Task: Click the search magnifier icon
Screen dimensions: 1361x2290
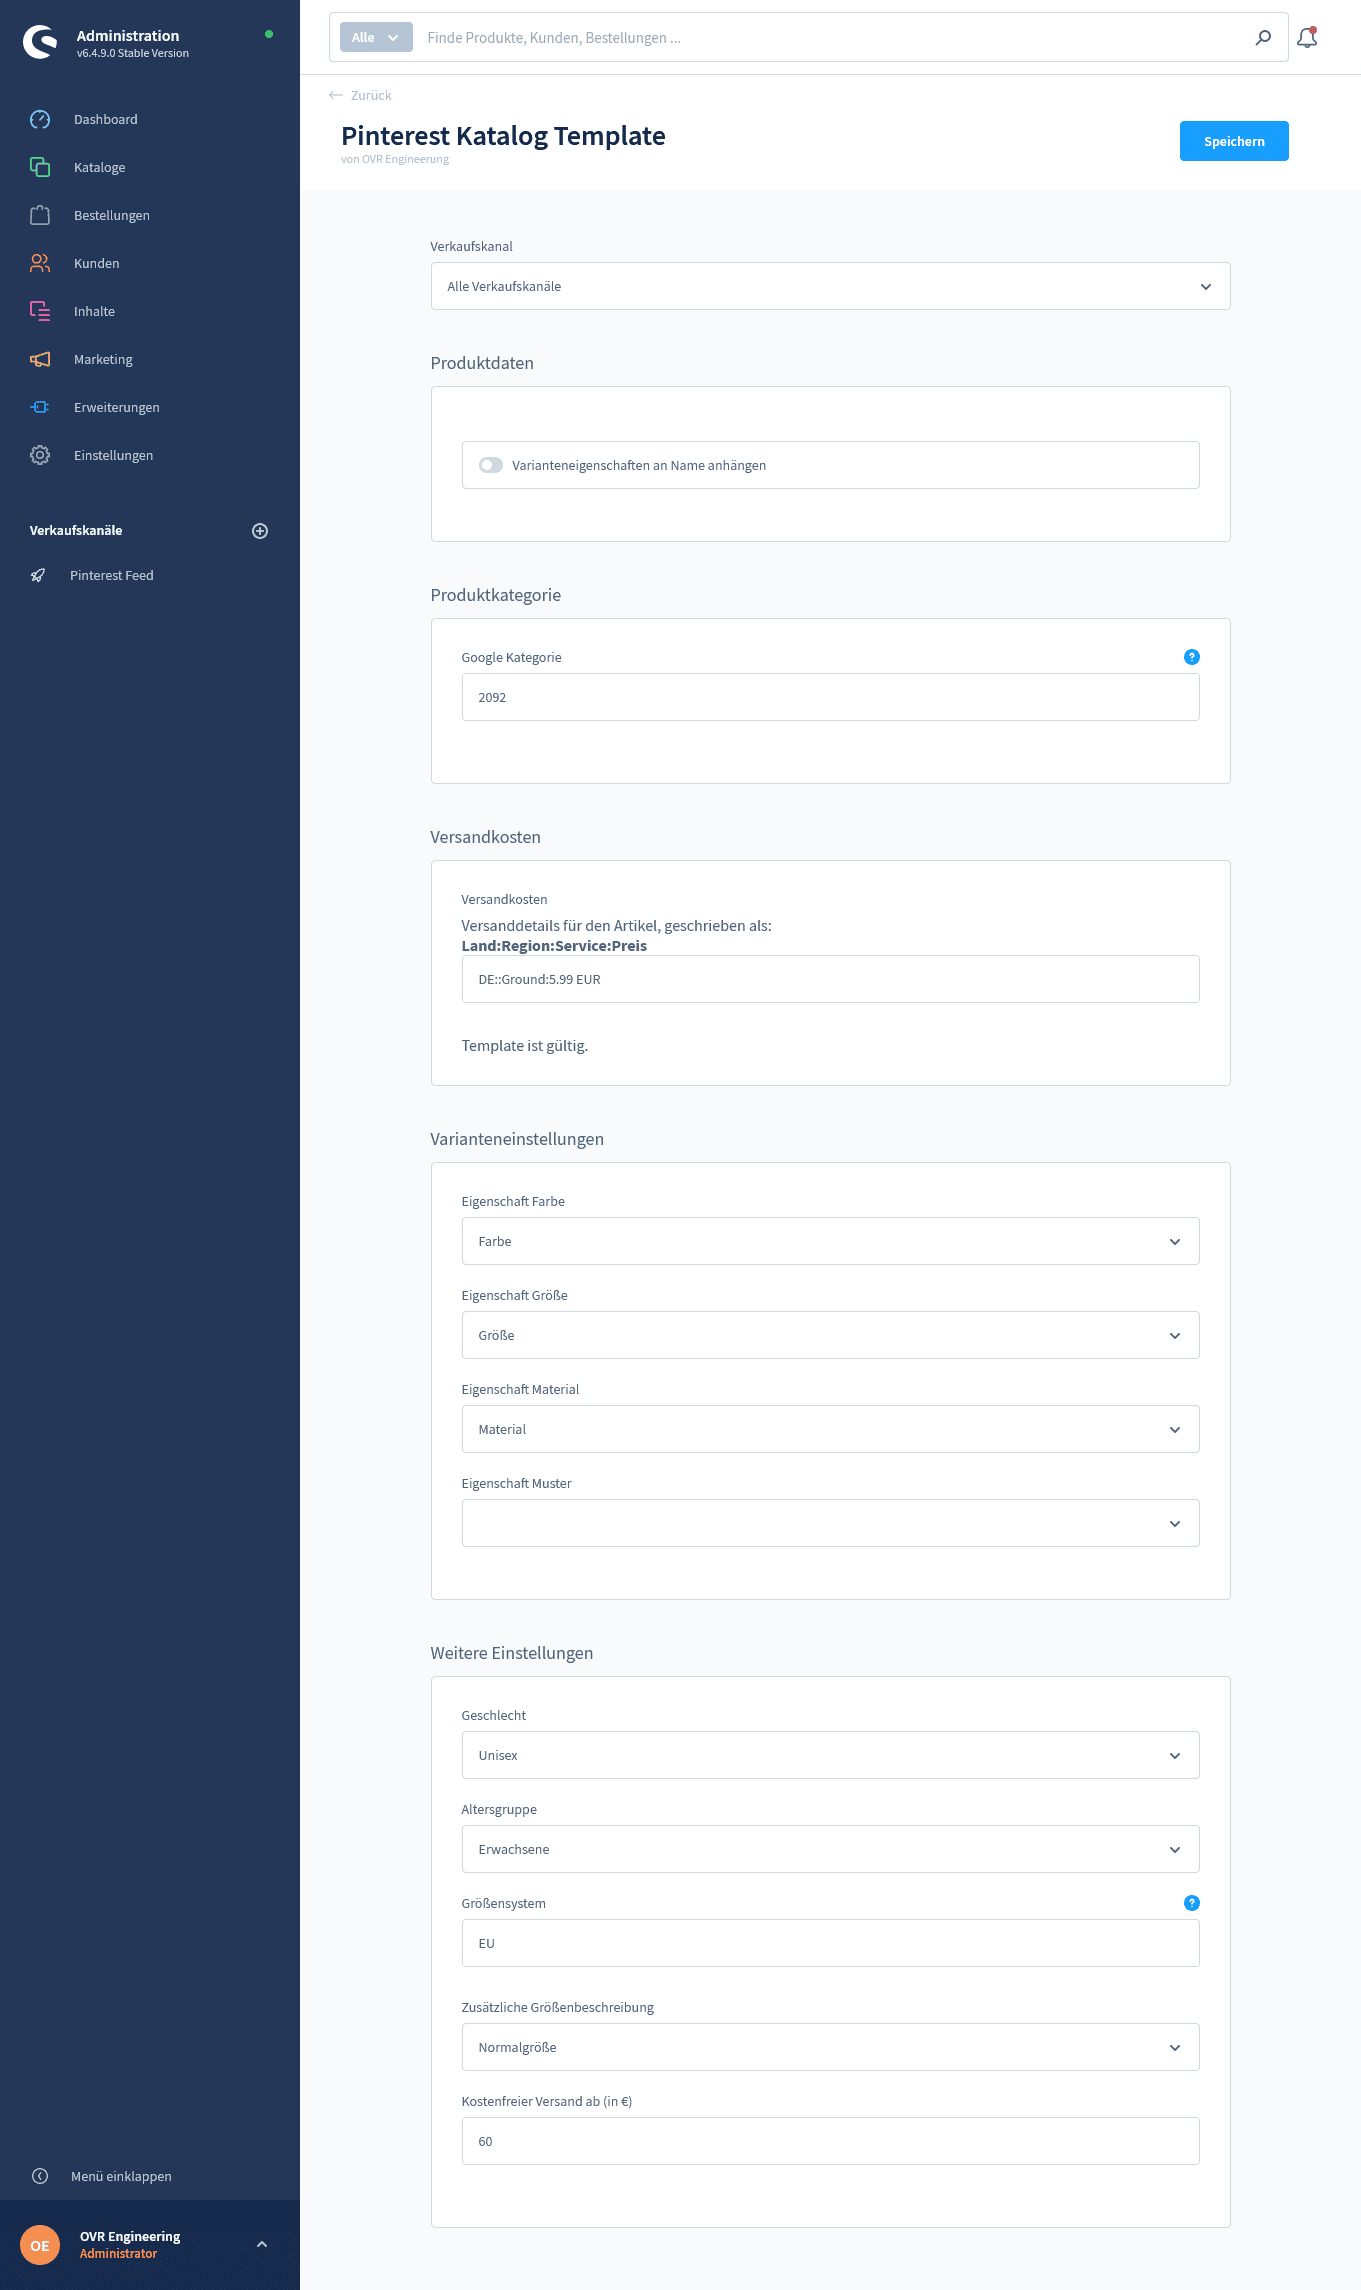Action: [x=1263, y=38]
